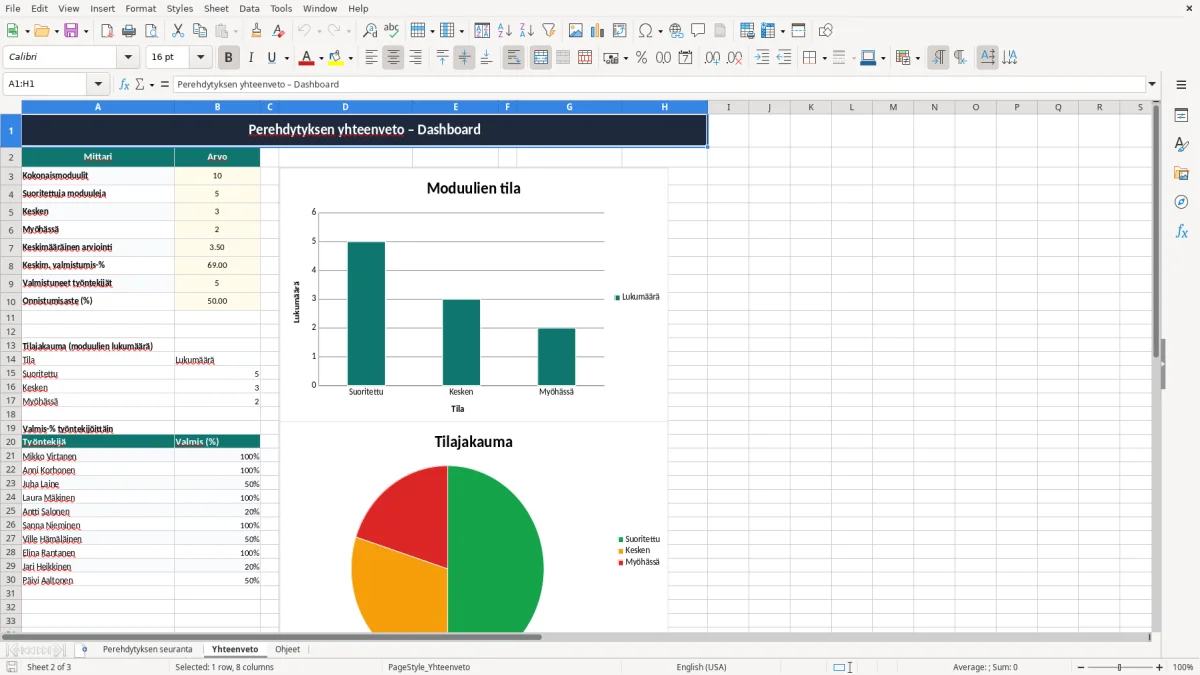Toggle Italic formatting
Viewport: 1200px width, 675px height.
coord(251,58)
